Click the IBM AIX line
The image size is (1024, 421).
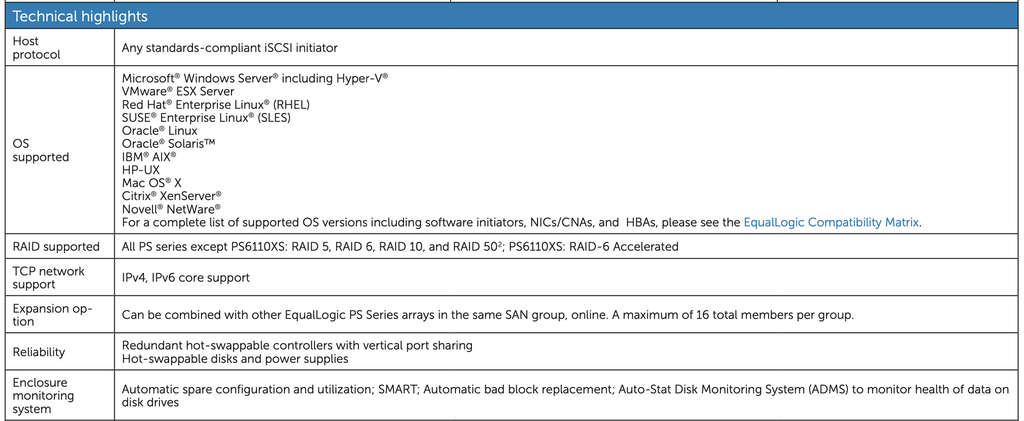click(x=150, y=157)
